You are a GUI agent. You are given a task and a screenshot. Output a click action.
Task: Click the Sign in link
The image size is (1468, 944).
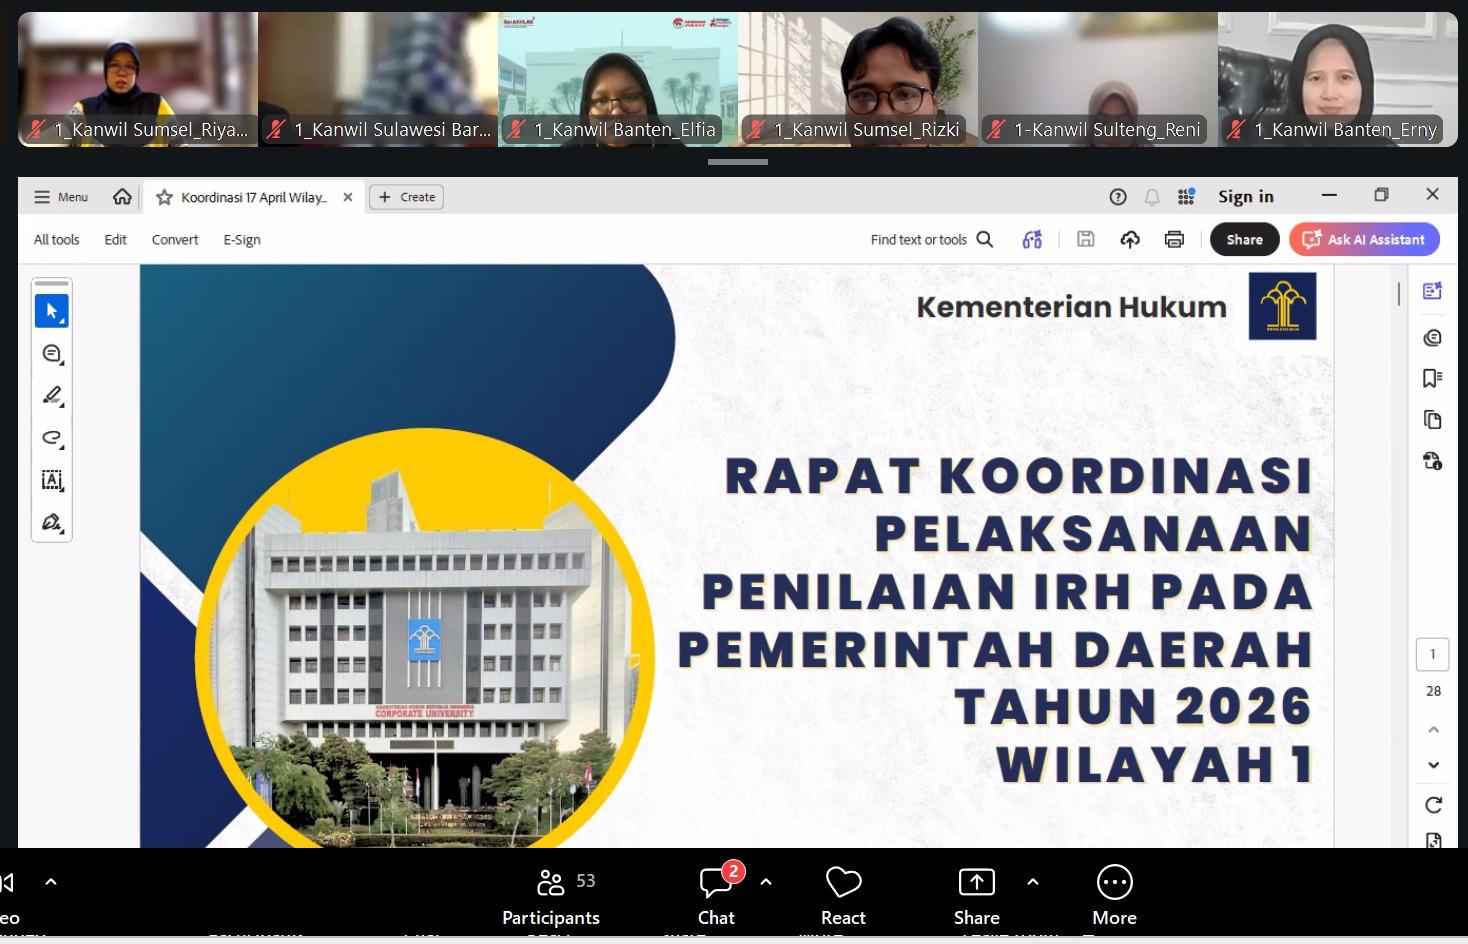tap(1245, 197)
